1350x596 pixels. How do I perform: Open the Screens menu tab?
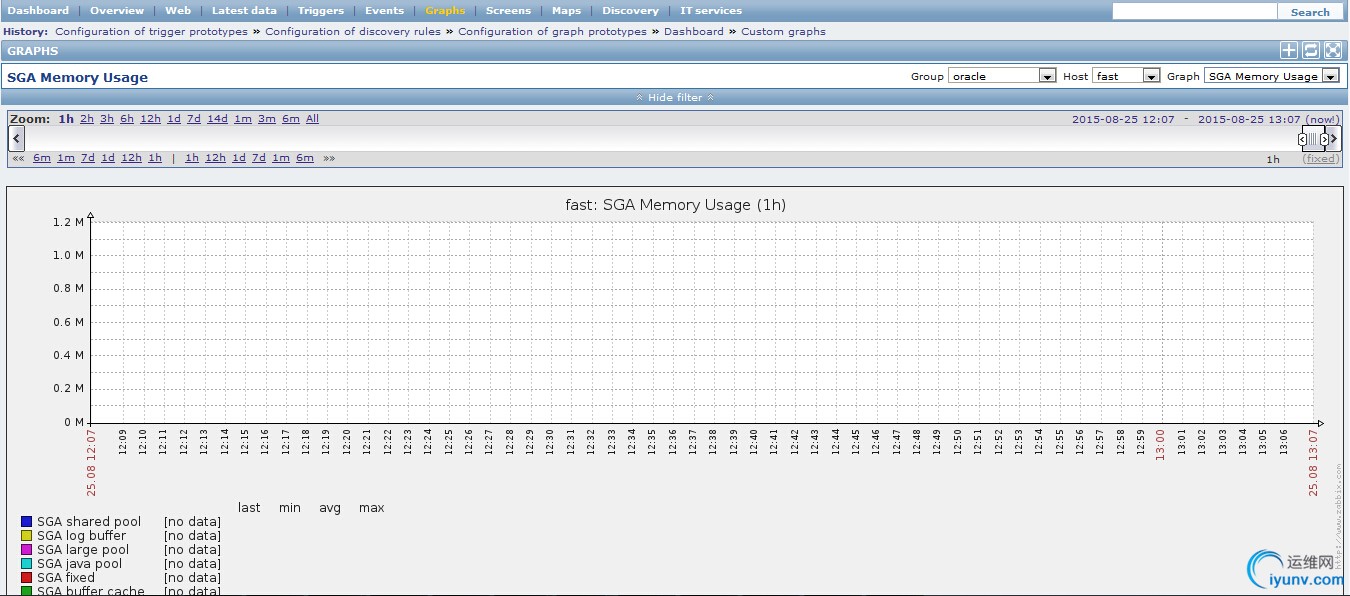(508, 10)
